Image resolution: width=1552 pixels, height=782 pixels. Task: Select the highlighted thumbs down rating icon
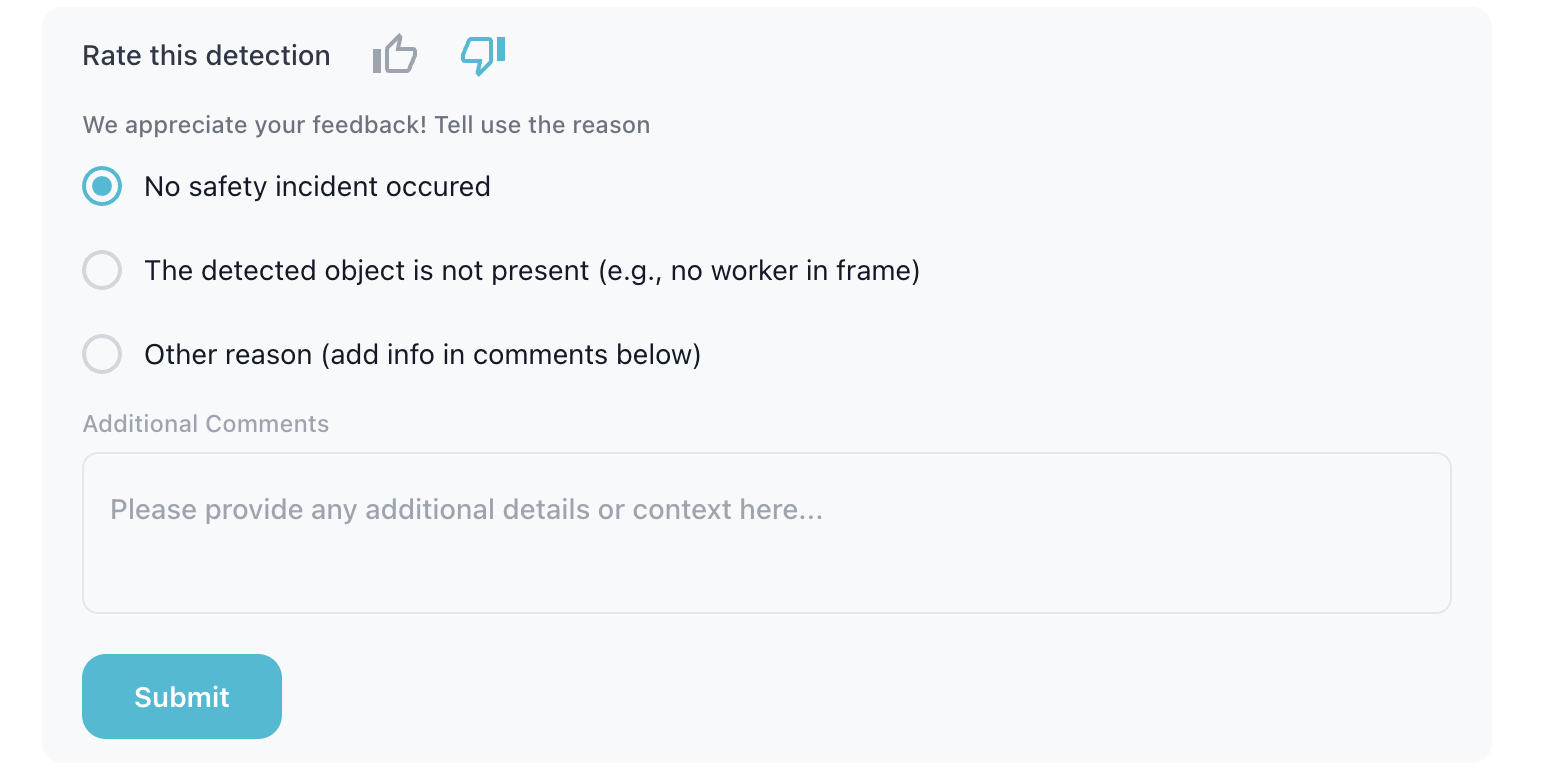tap(482, 57)
